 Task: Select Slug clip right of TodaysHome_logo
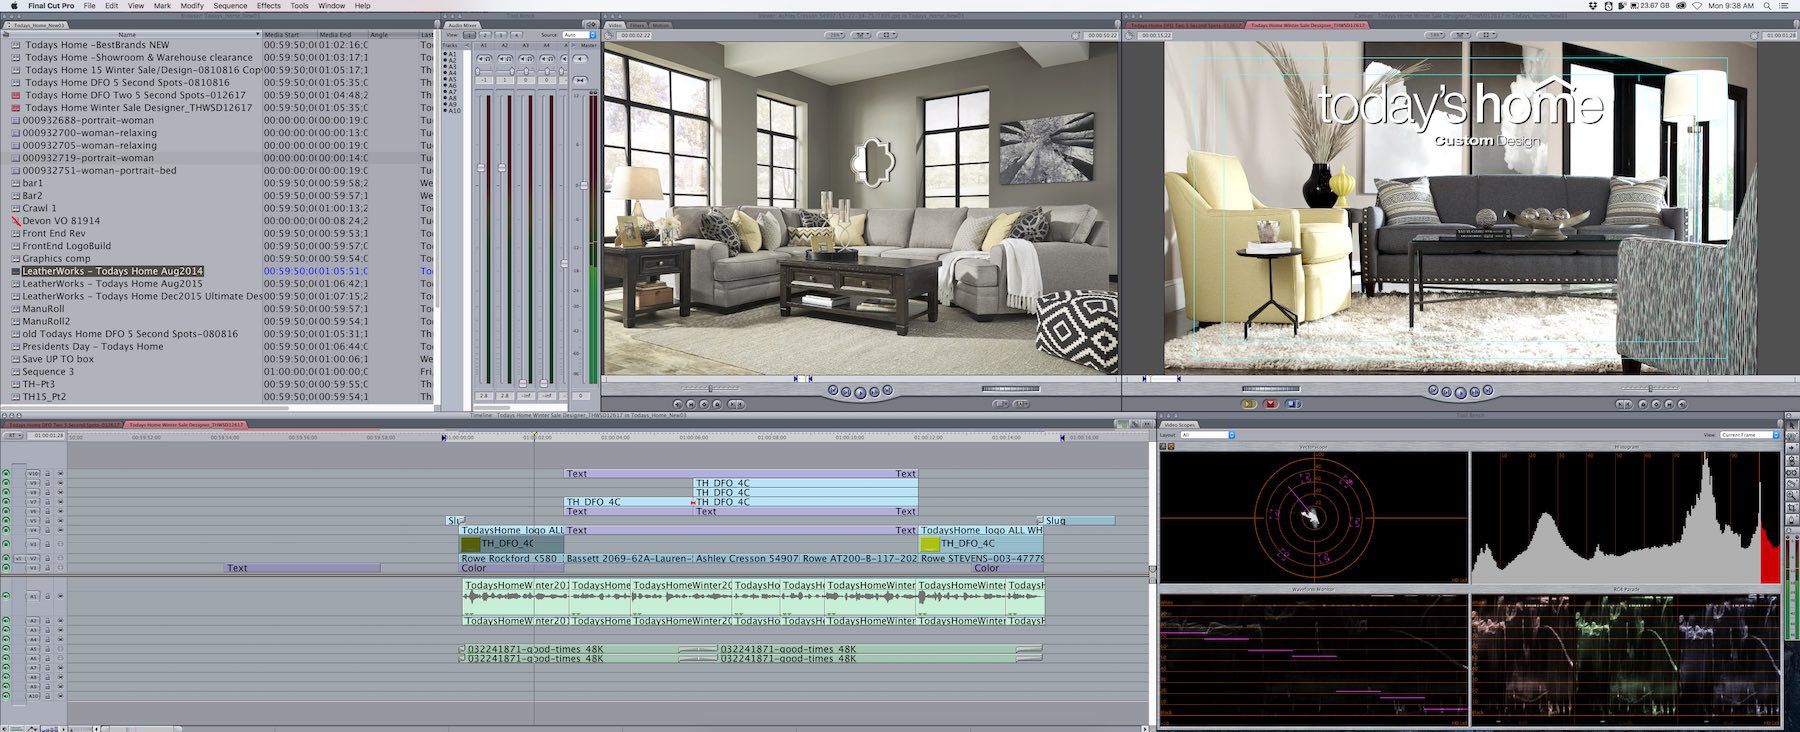coord(1079,521)
